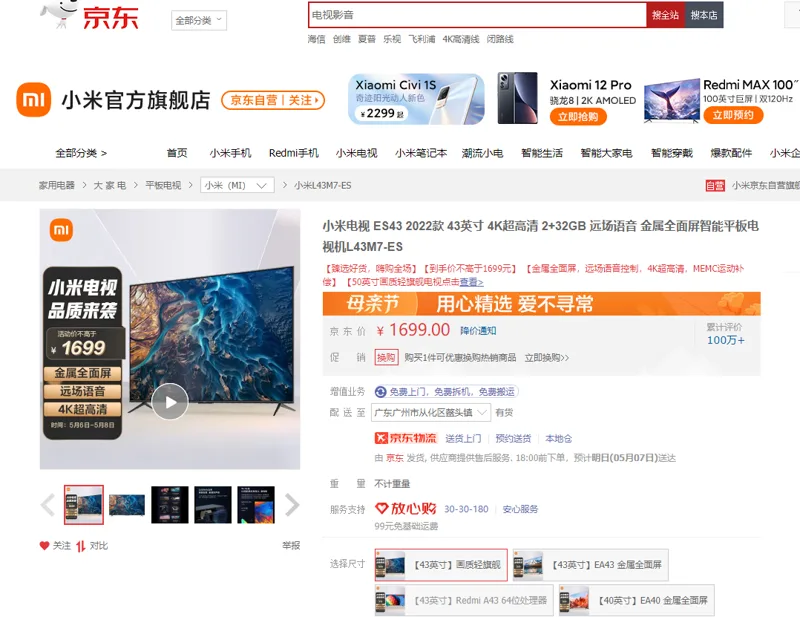This screenshot has height=617, width=800.
Task: Open the 潮流小电 menu item
Action: tap(482, 153)
